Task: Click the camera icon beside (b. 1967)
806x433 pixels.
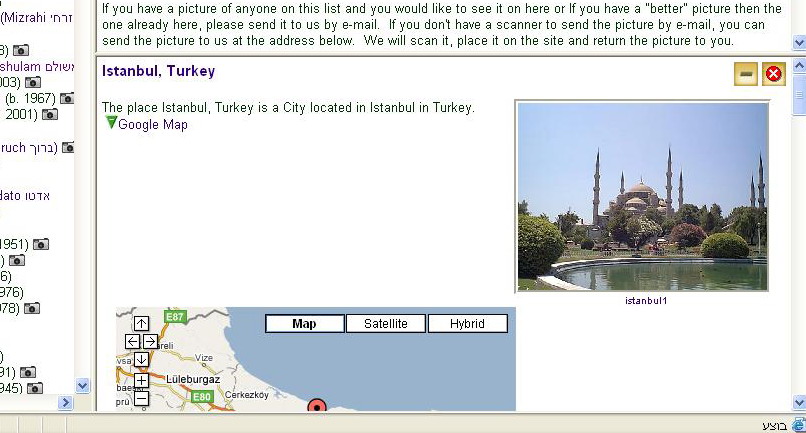Action: tap(67, 98)
